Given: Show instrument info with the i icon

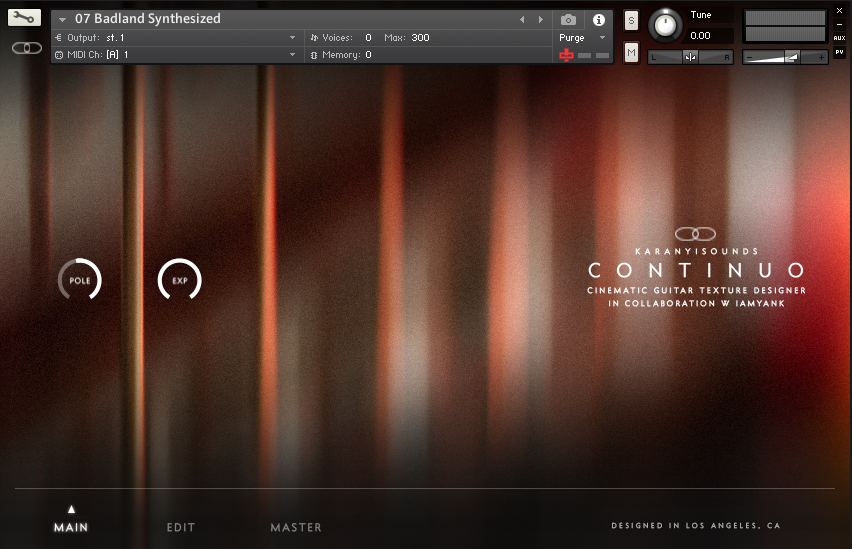Looking at the screenshot, I should tap(599, 20).
